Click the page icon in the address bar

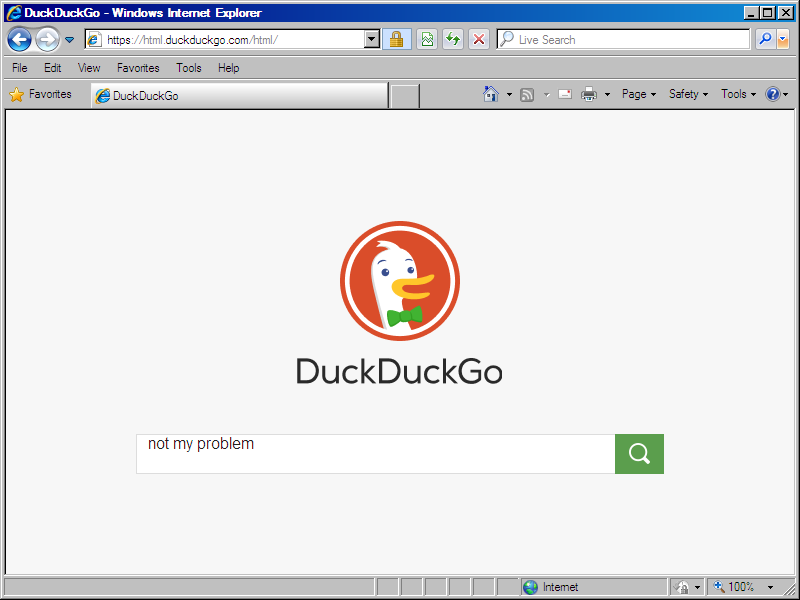[x=94, y=40]
